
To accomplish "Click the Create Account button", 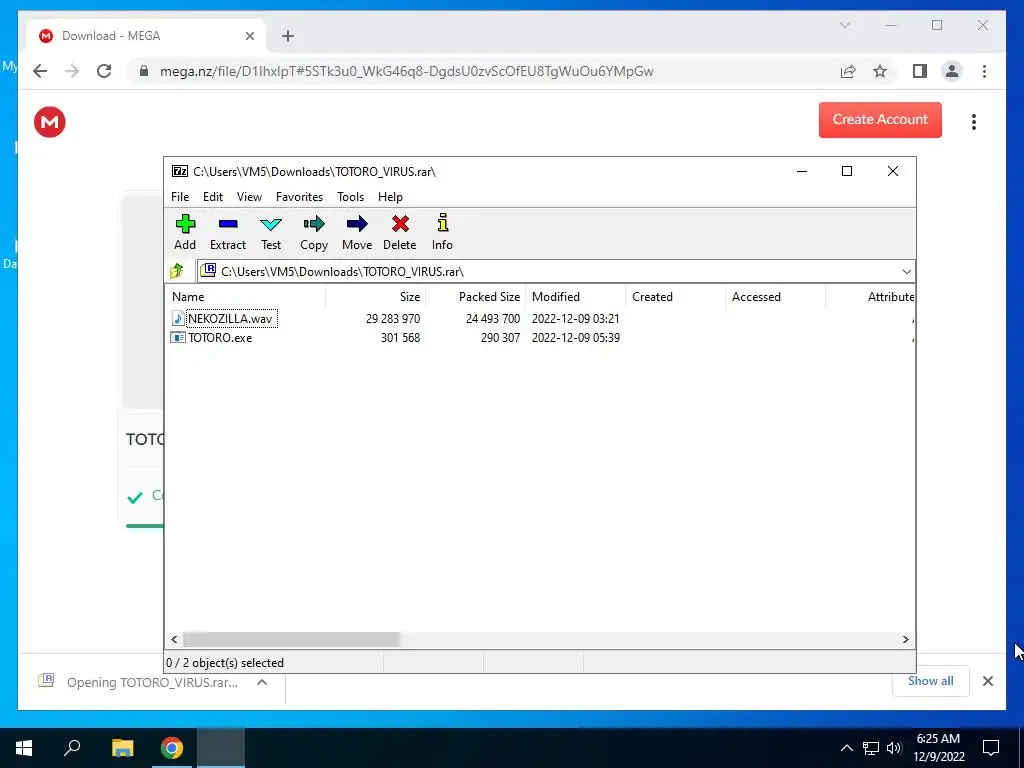I will pyautogui.click(x=880, y=120).
